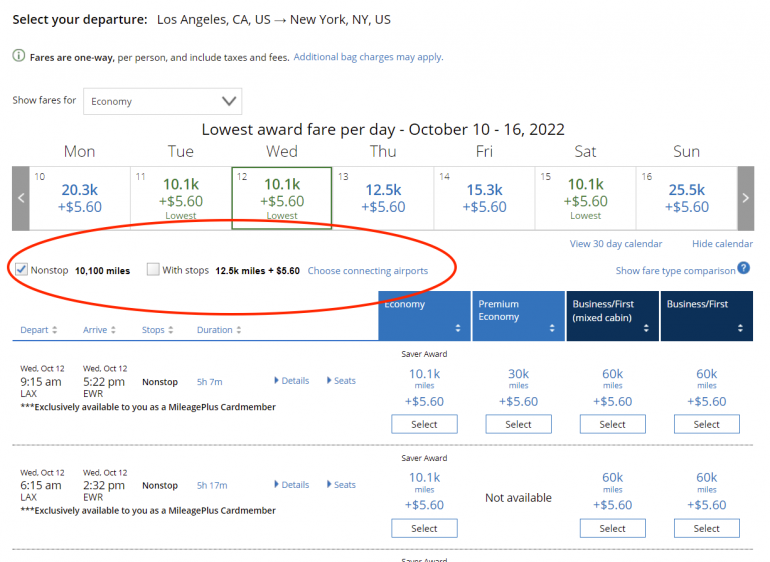Expand Details for the 9:15 am flight
Image resolution: width=770 pixels, height=562 pixels.
(x=291, y=381)
